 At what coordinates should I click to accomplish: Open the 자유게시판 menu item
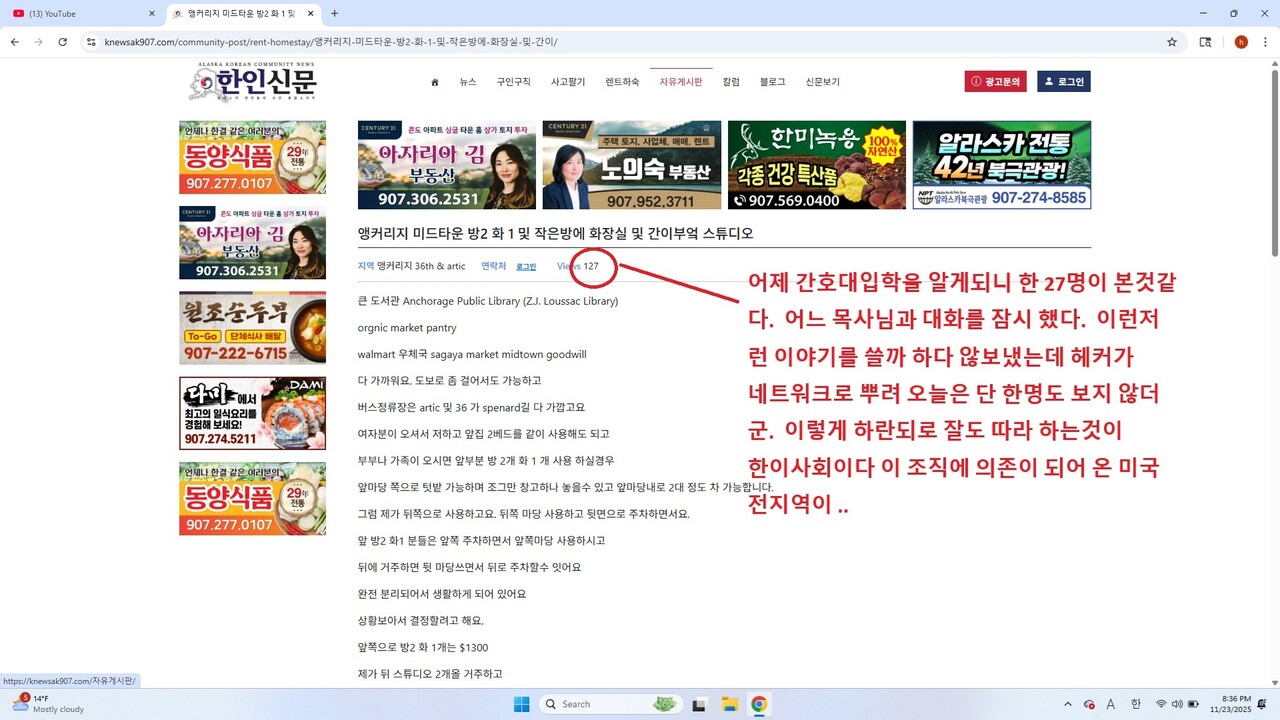pos(680,82)
